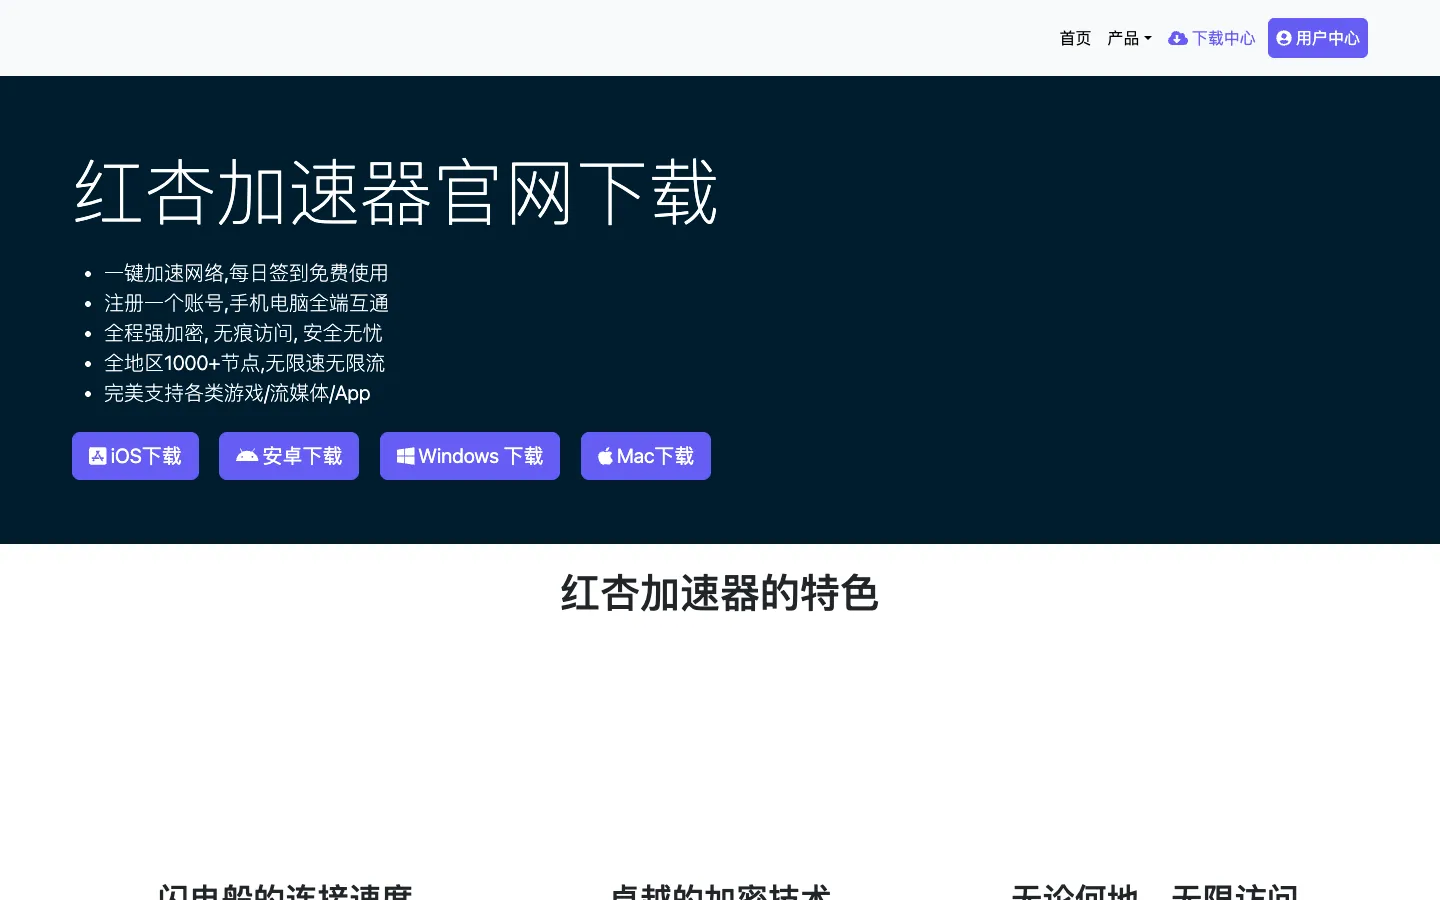Go to 首页 in the navigation bar
The width and height of the screenshot is (1440, 900).
coord(1075,38)
